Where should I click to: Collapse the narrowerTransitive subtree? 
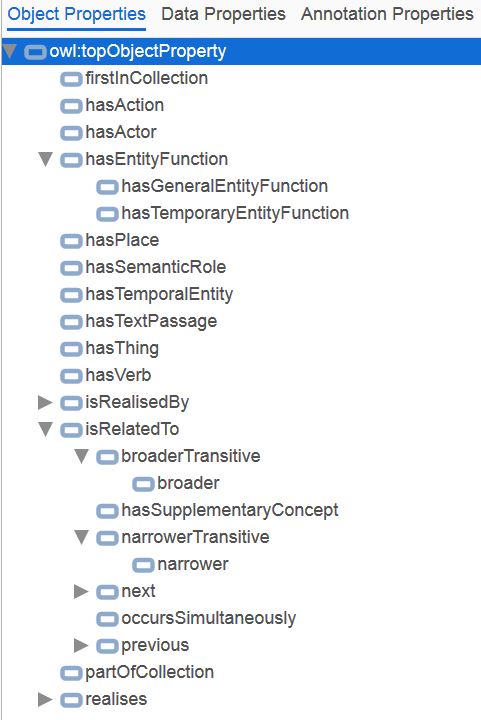pos(81,537)
